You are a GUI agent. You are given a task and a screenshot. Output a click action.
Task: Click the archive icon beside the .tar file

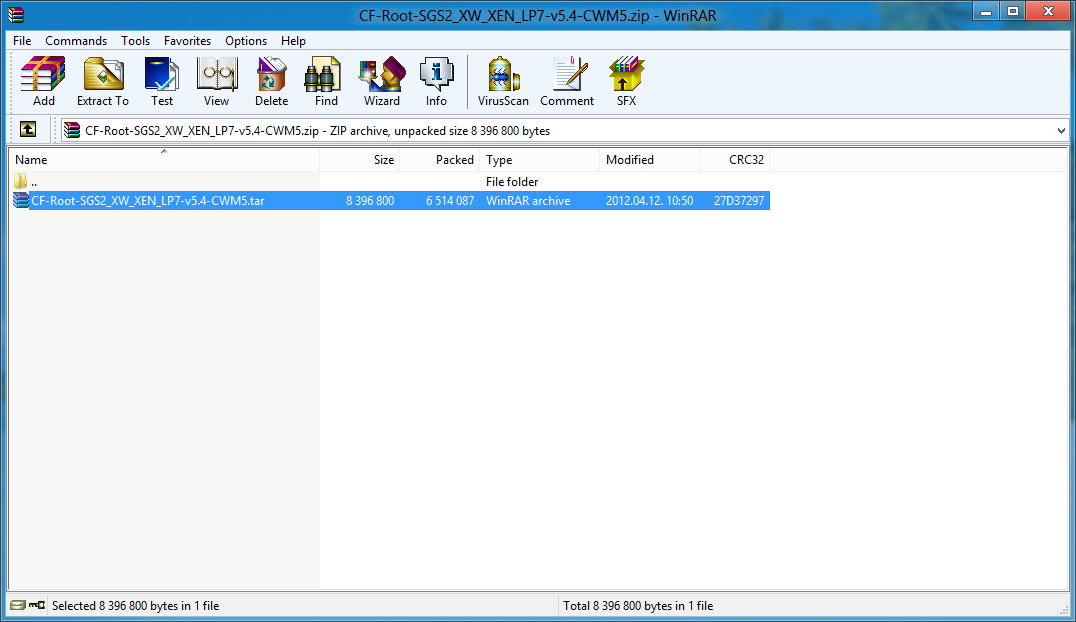pos(21,200)
